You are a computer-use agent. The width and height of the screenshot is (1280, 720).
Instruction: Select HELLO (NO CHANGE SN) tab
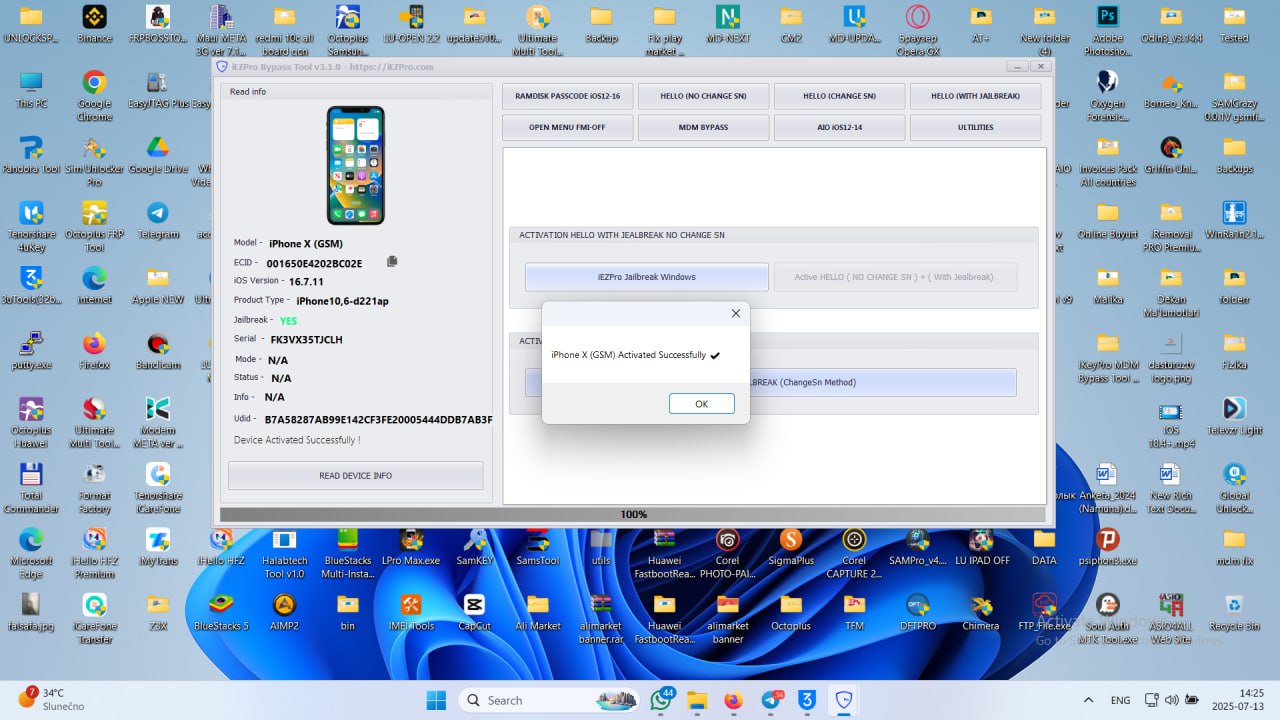(703, 96)
